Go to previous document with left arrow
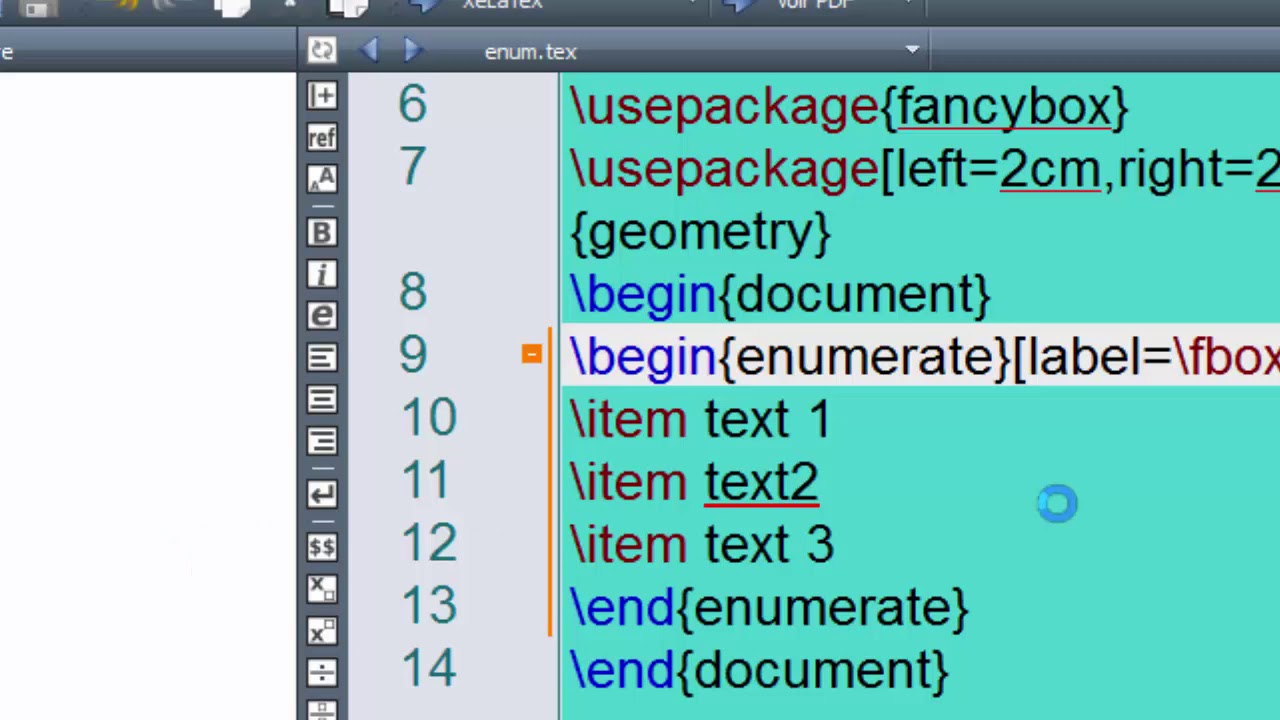Screen dimensions: 1280x720 pyautogui.click(x=369, y=50)
